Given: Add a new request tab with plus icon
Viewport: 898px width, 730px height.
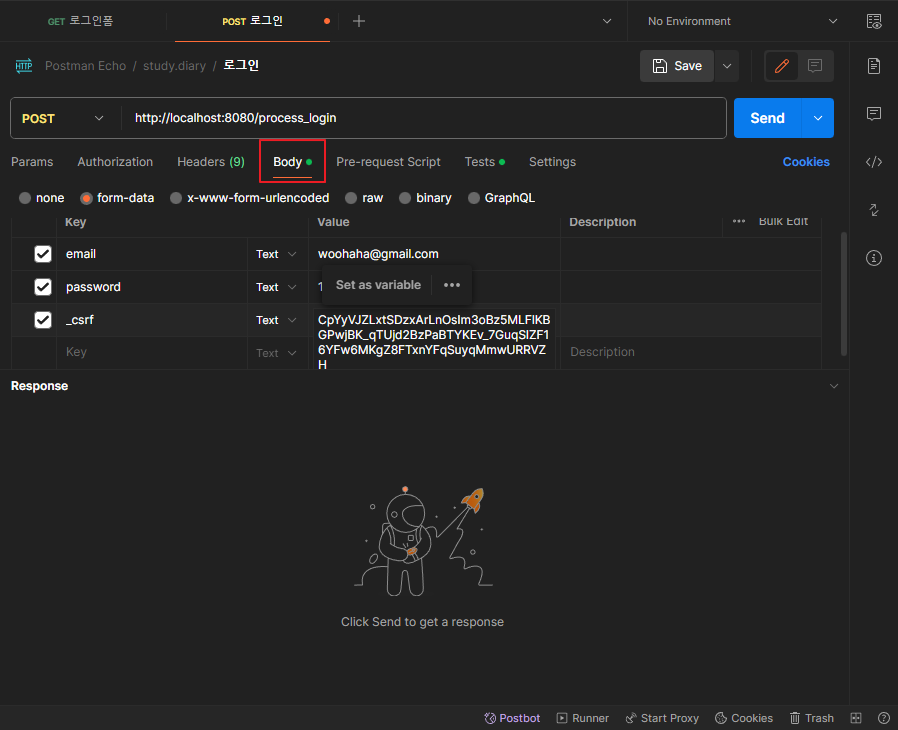Looking at the screenshot, I should tap(359, 21).
